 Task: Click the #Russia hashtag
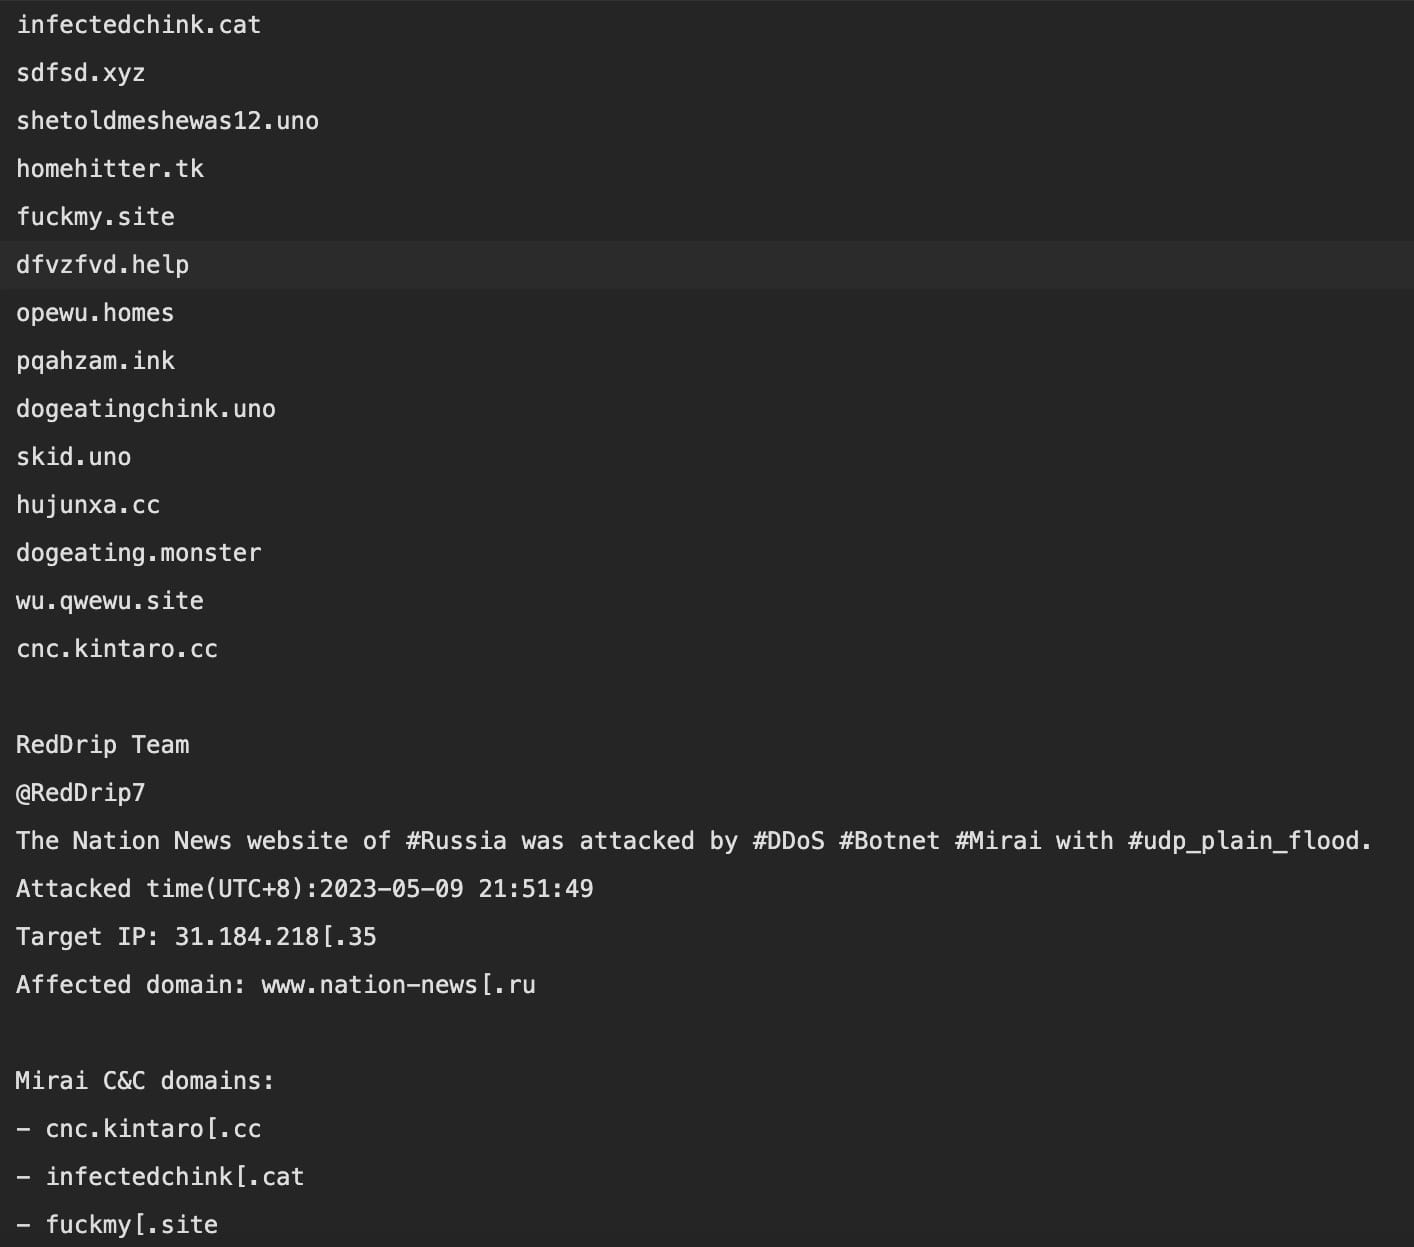click(x=456, y=841)
